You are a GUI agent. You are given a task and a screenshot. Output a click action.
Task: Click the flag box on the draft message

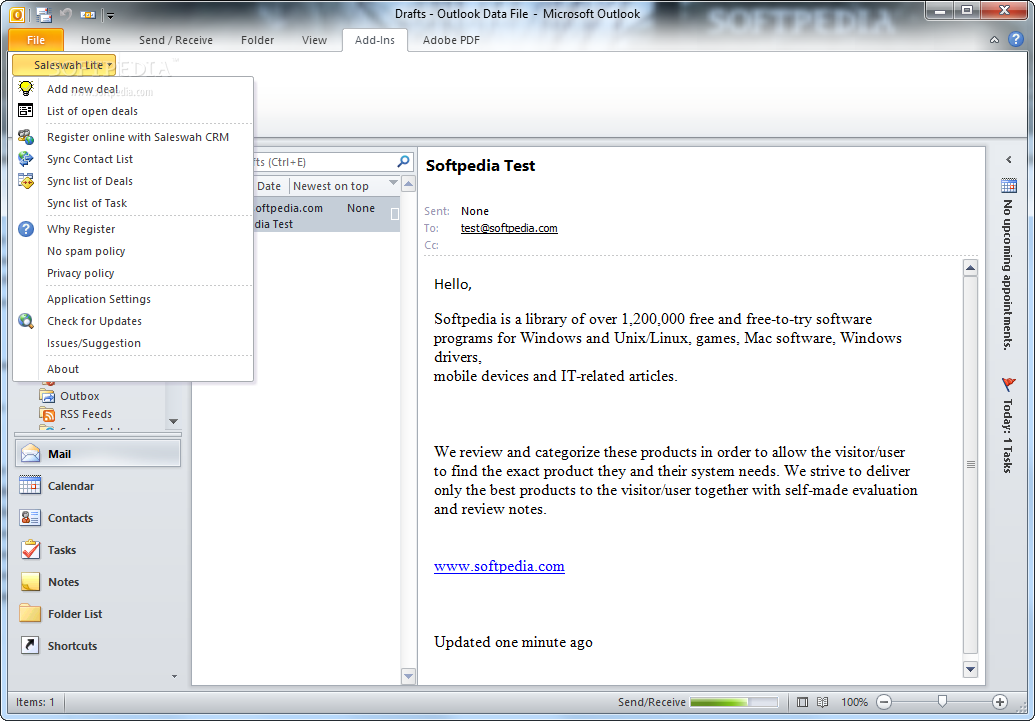395,214
